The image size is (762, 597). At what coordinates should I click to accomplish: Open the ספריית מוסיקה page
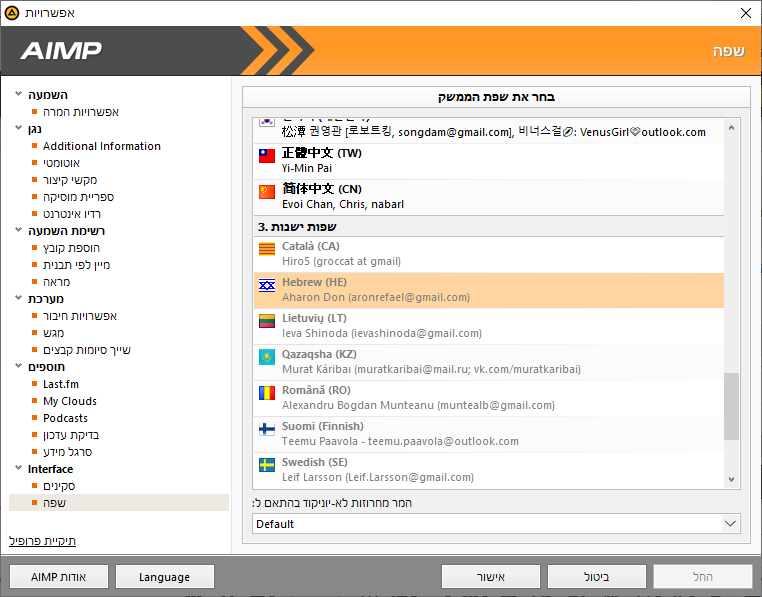coord(78,197)
